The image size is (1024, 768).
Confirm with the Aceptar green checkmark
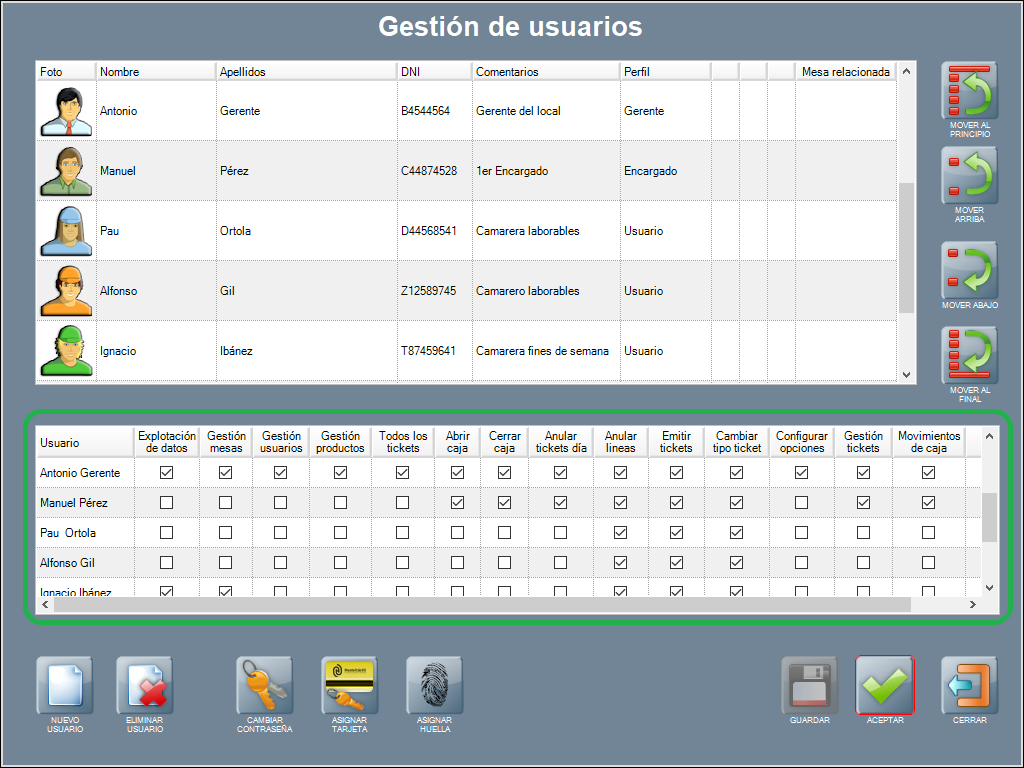885,685
